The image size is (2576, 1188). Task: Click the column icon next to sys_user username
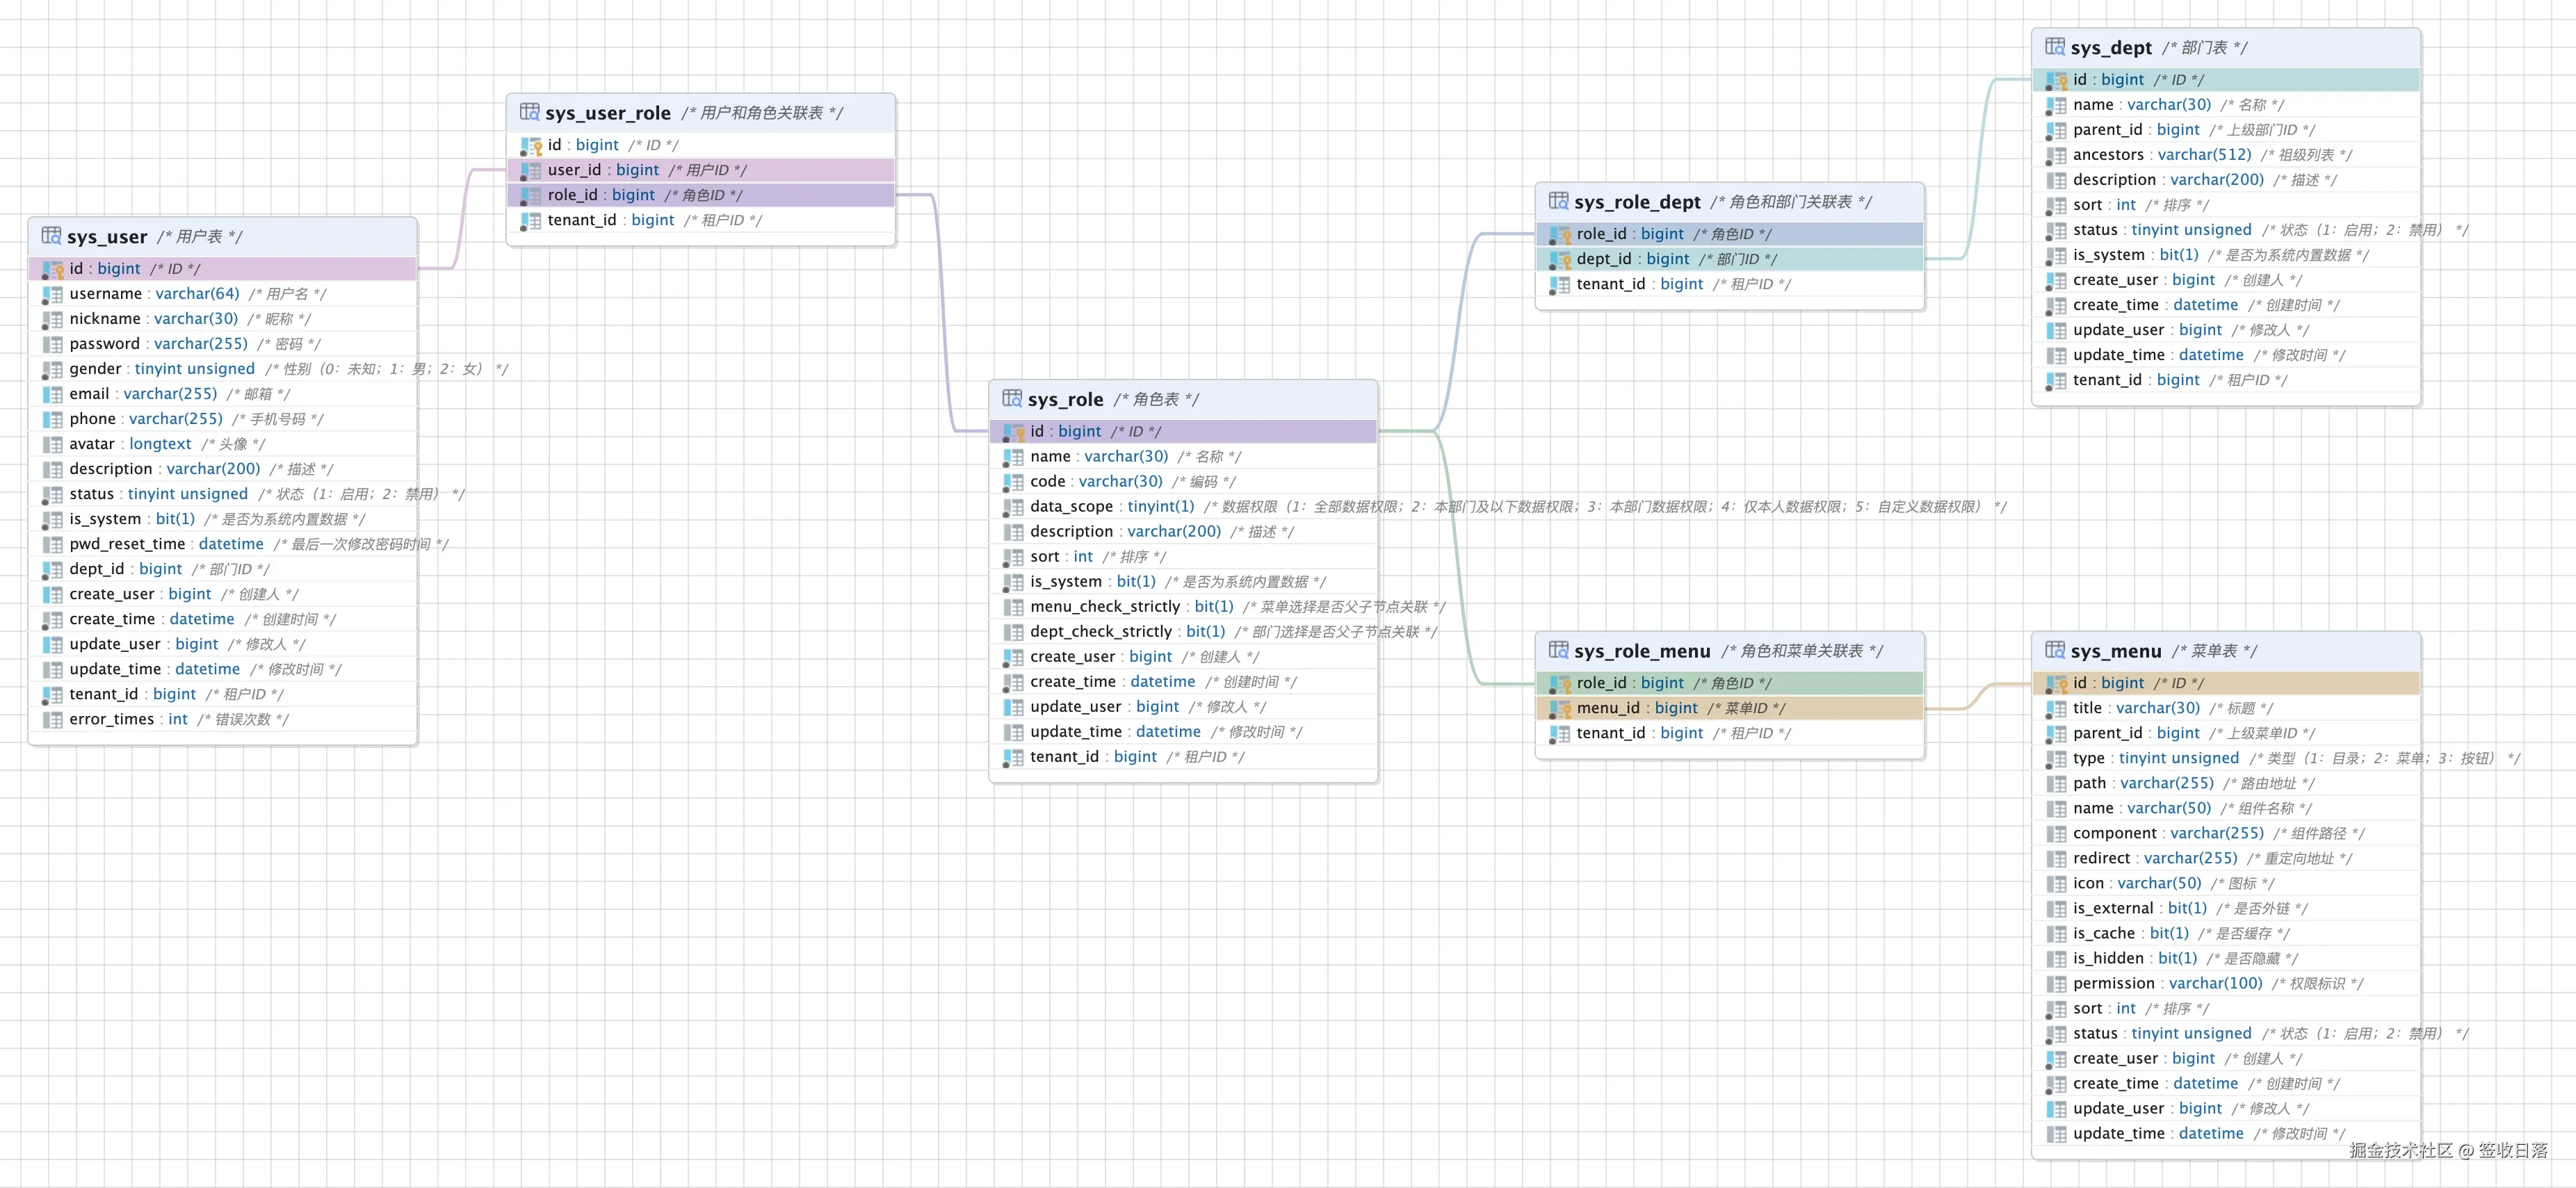click(53, 294)
